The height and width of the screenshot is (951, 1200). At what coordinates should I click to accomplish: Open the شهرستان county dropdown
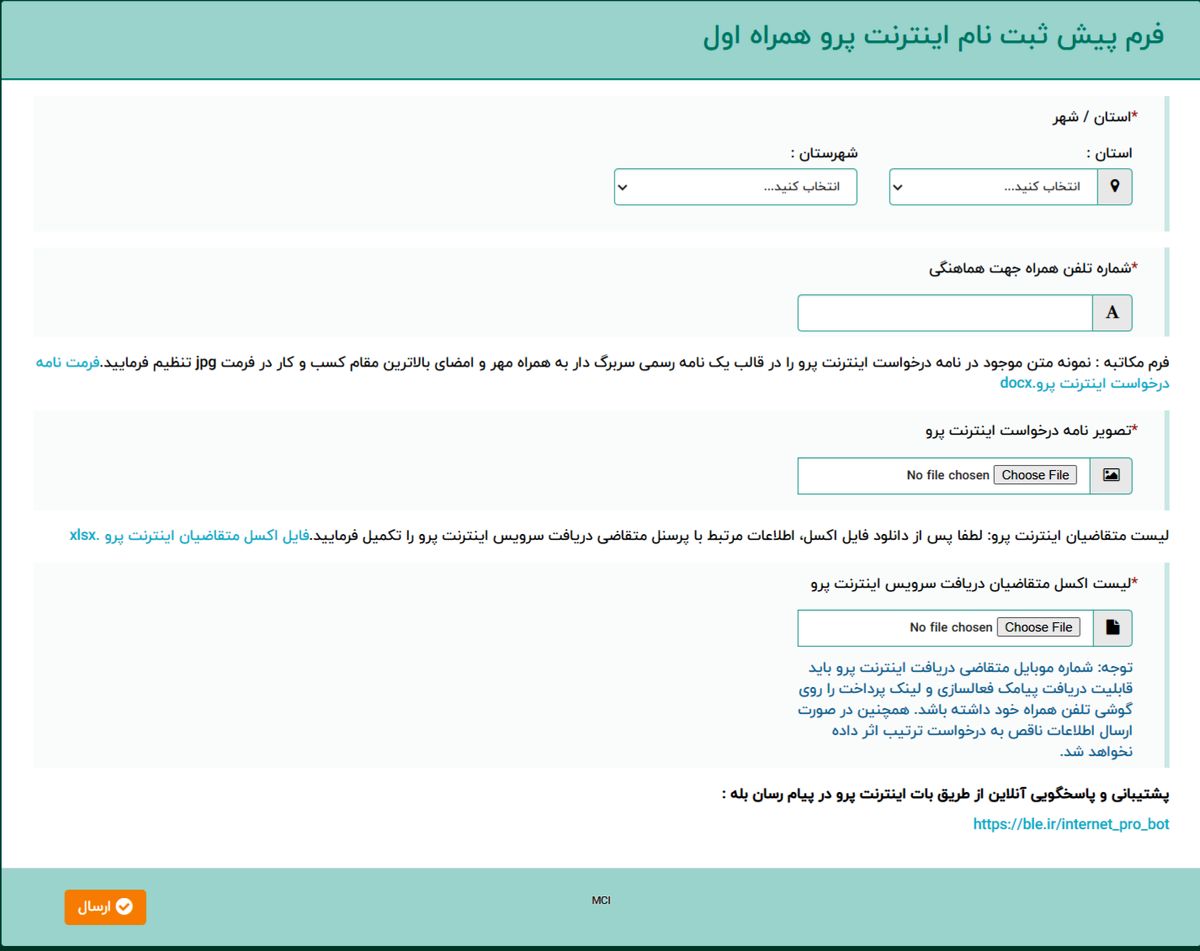[735, 187]
